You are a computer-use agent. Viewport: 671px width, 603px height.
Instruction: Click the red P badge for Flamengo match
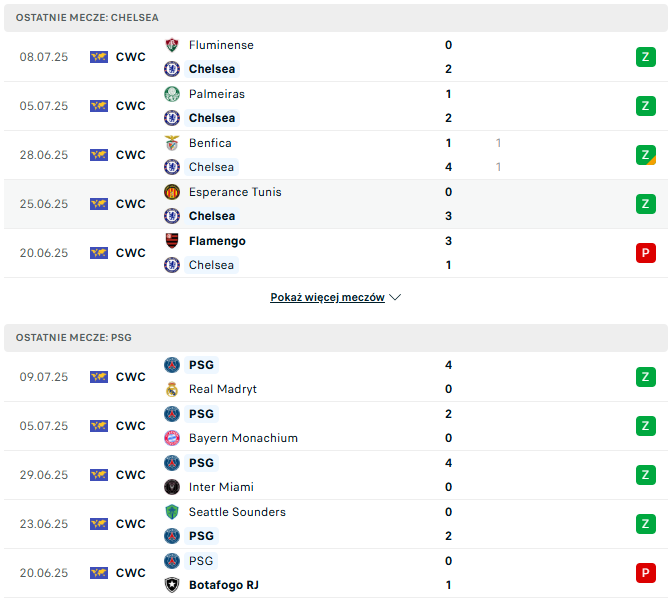[646, 253]
